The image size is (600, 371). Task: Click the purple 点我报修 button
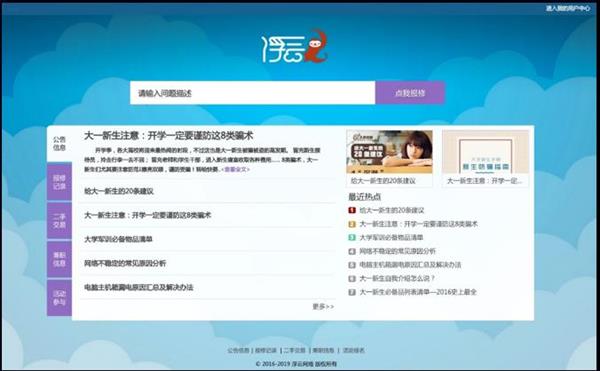pyautogui.click(x=410, y=93)
